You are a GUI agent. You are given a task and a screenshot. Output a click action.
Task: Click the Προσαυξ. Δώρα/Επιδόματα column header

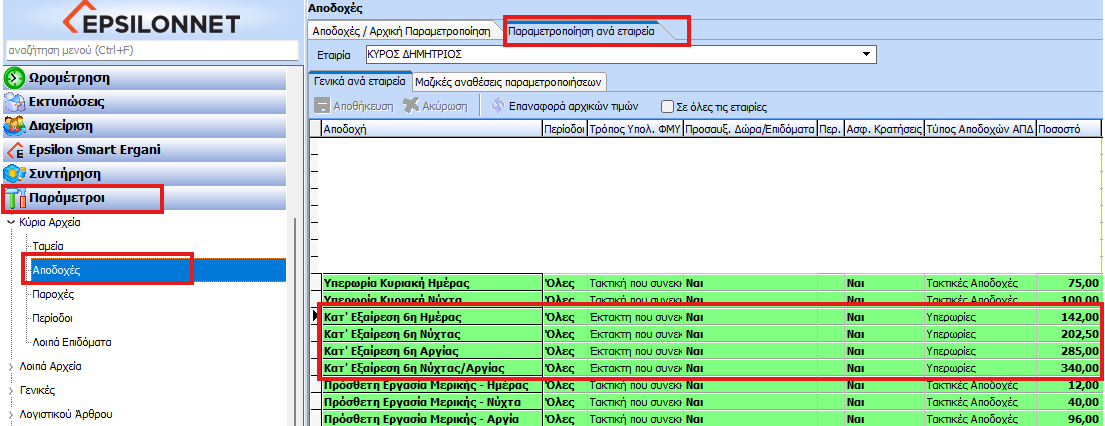tap(751, 129)
